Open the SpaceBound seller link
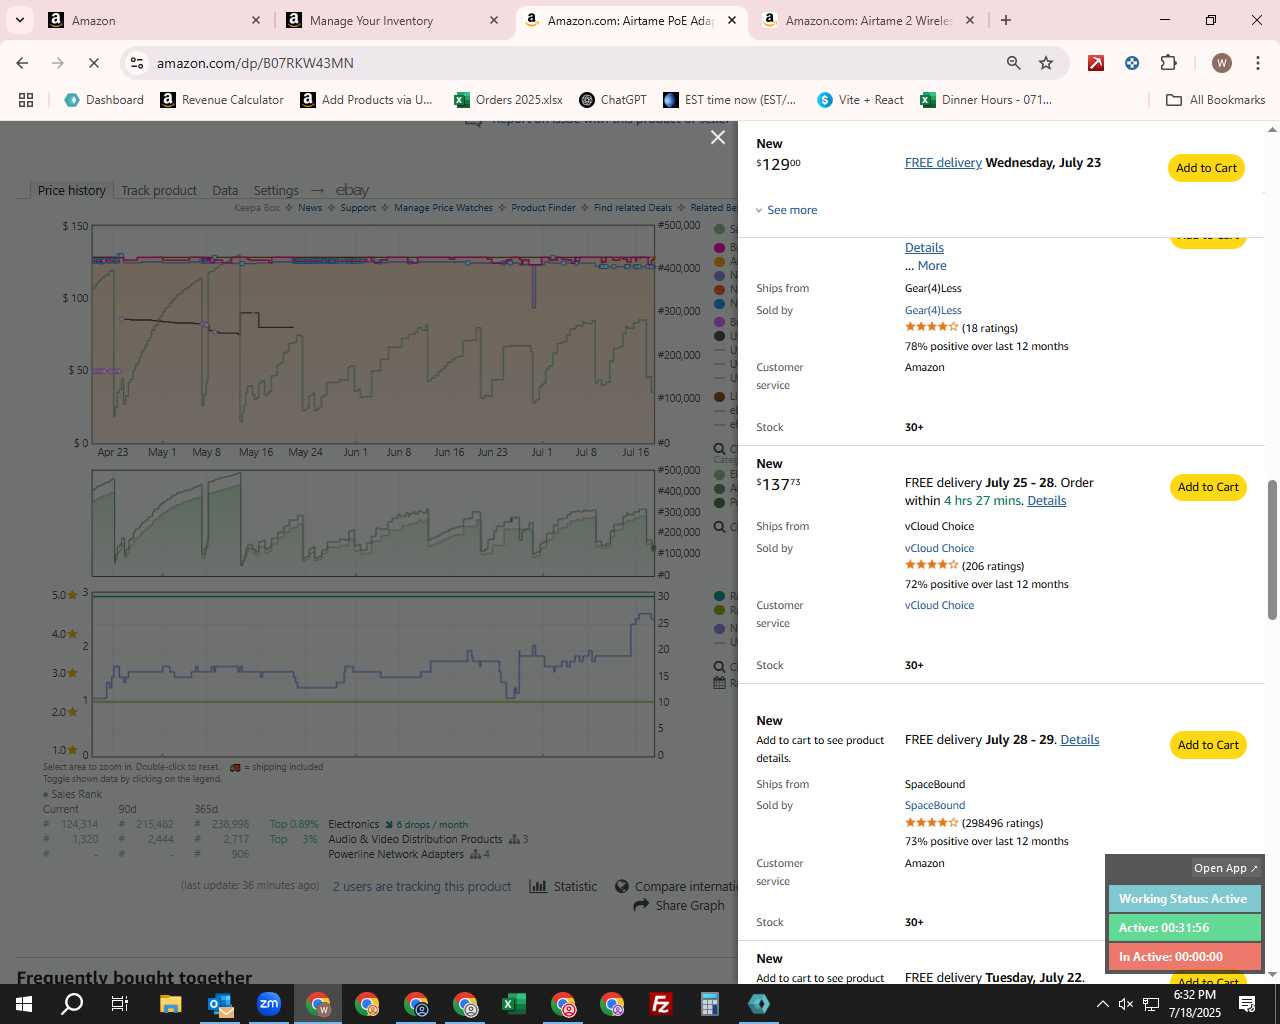 [x=935, y=806]
